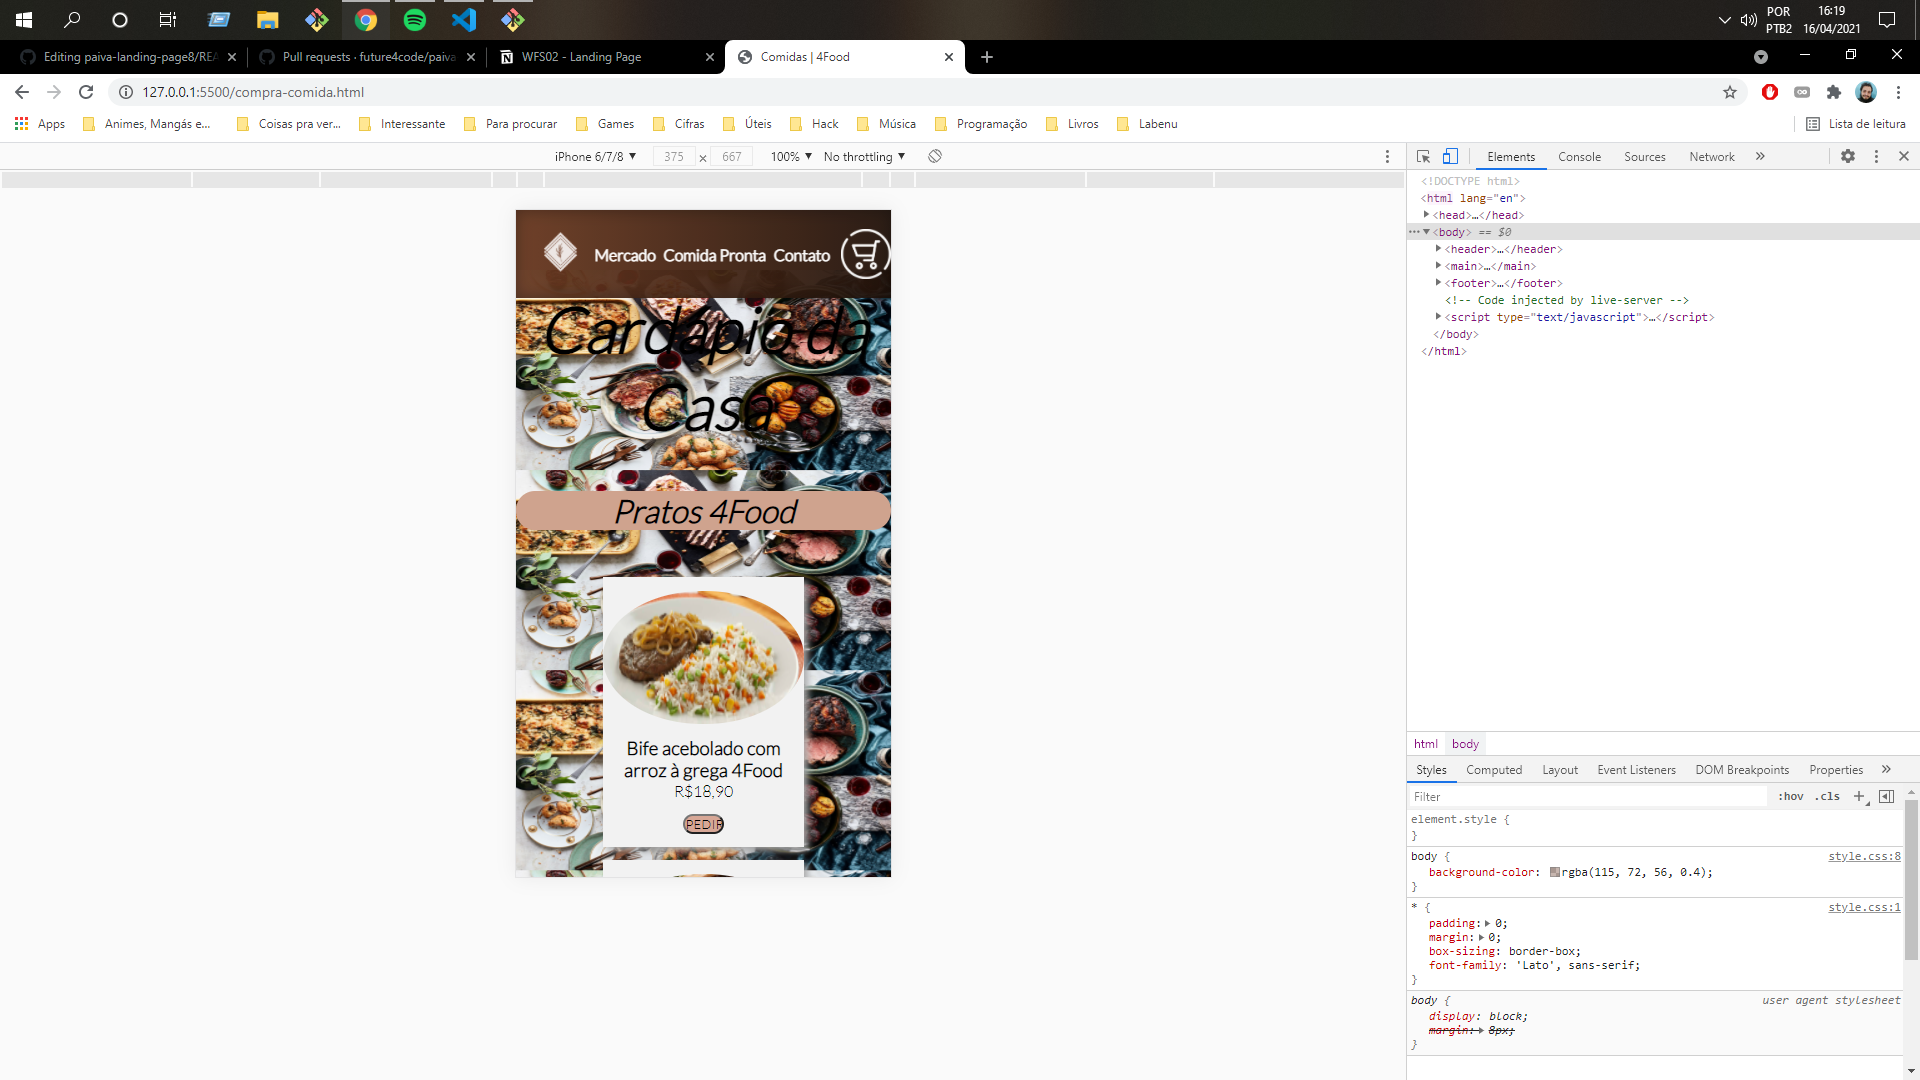The width and height of the screenshot is (1920, 1080).
Task: Open the iPhone 6/7/8 device dropdown
Action: [595, 157]
